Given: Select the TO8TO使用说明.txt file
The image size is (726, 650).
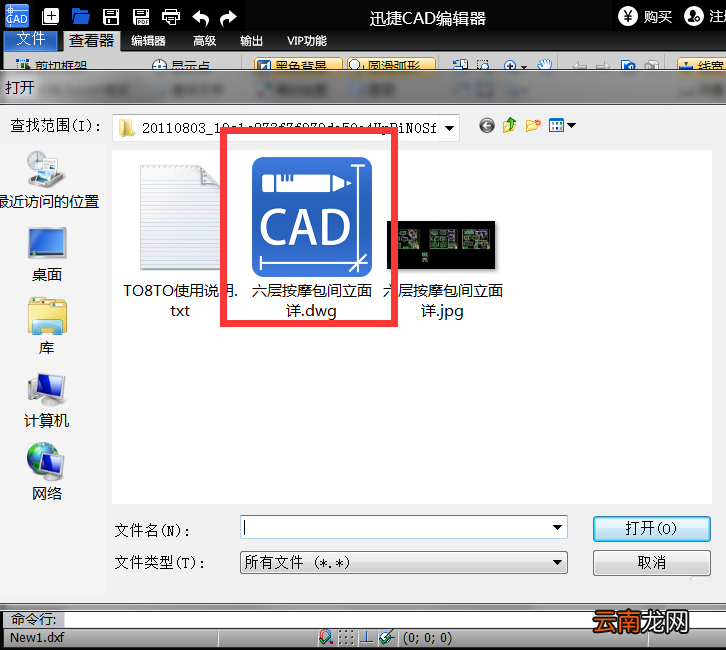Looking at the screenshot, I should [x=180, y=241].
